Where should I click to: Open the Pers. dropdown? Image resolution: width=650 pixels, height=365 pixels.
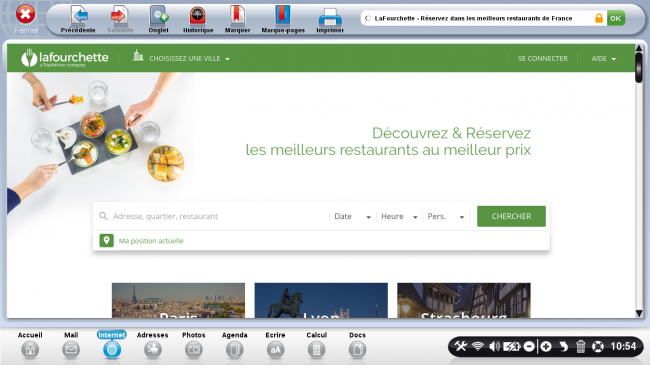point(446,216)
